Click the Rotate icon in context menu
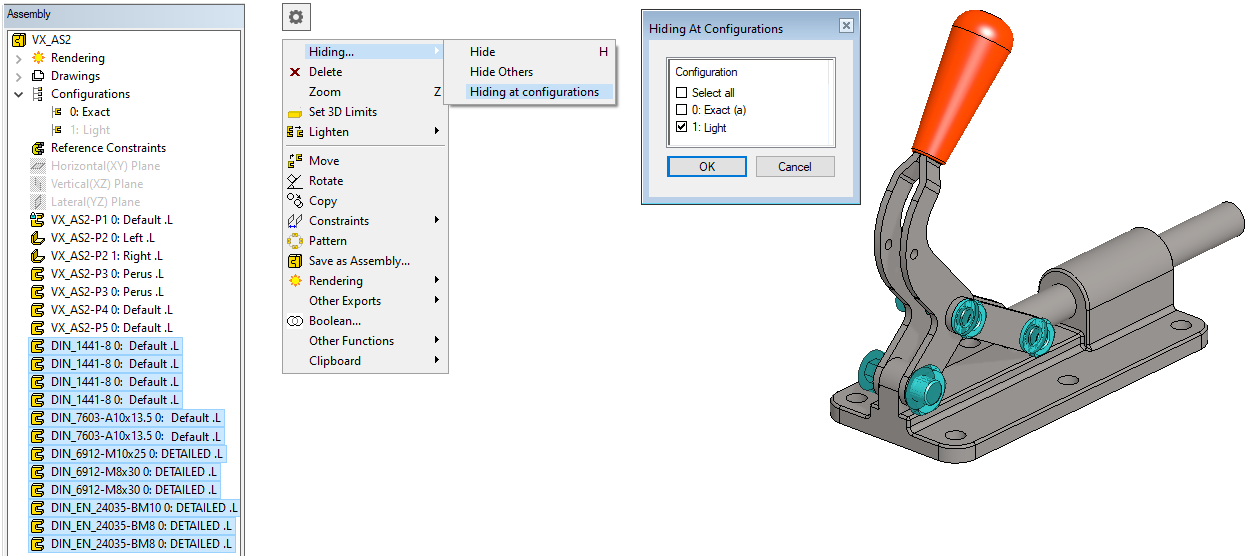1249x556 pixels. [295, 181]
